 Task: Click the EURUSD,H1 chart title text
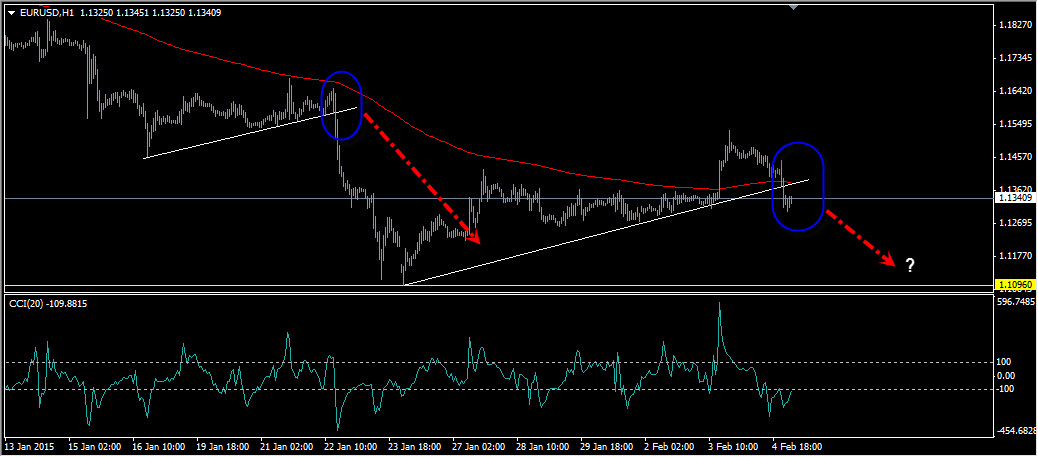click(45, 11)
